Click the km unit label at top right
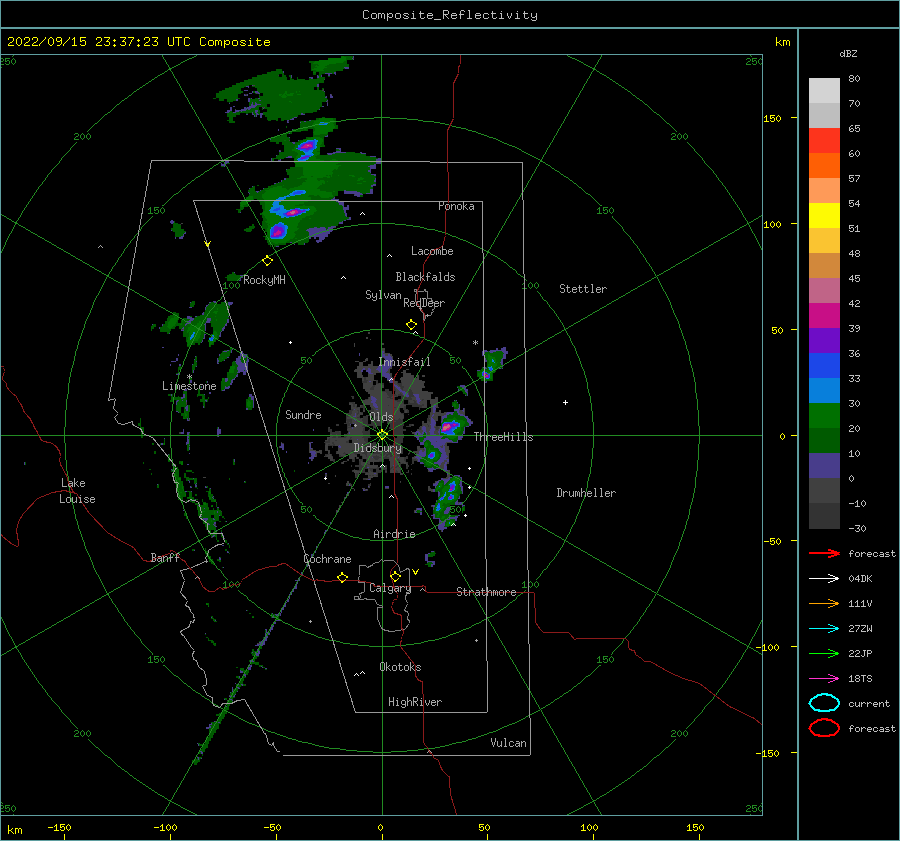Viewport: 900px width, 841px height. click(x=782, y=42)
